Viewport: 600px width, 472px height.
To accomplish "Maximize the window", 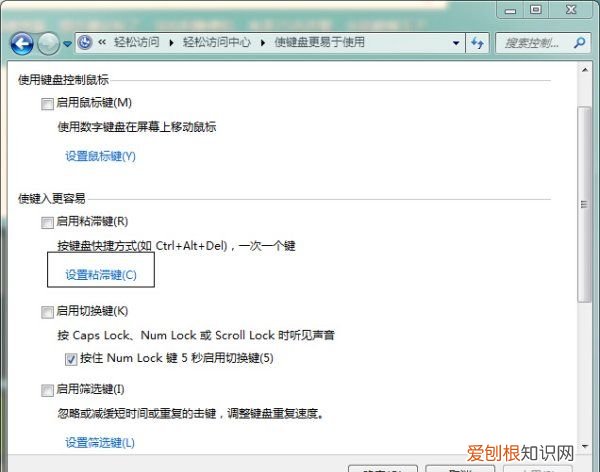I will pyautogui.click(x=536, y=10).
